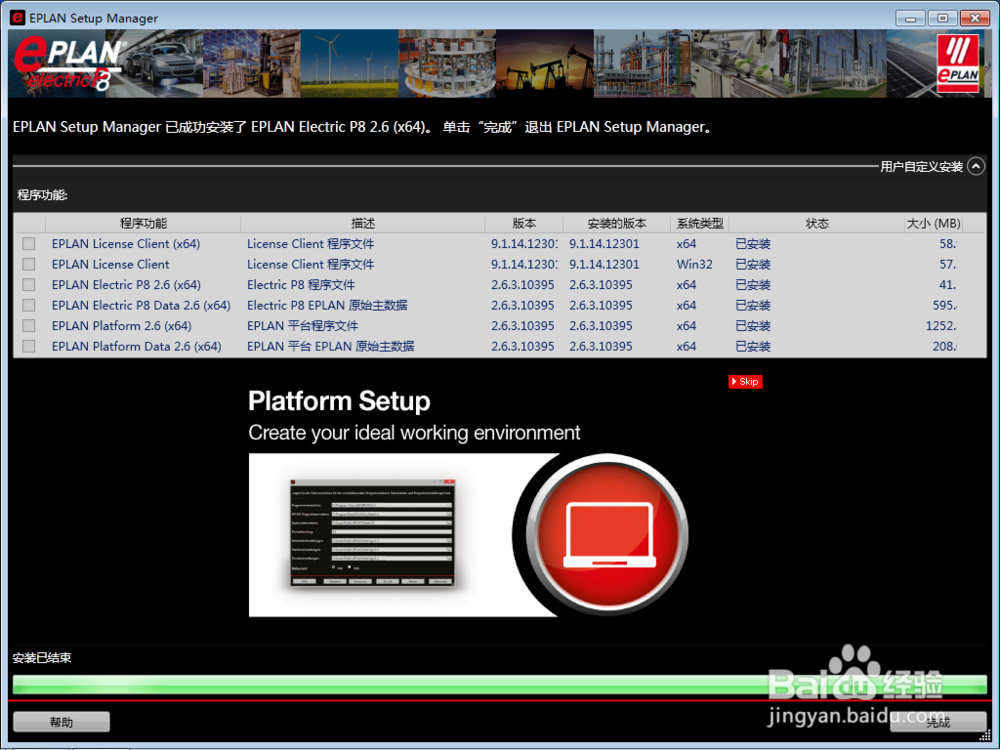Select the EPLAN Platform 2.6 (x64) name
This screenshot has height=750, width=1000.
[x=121, y=326]
